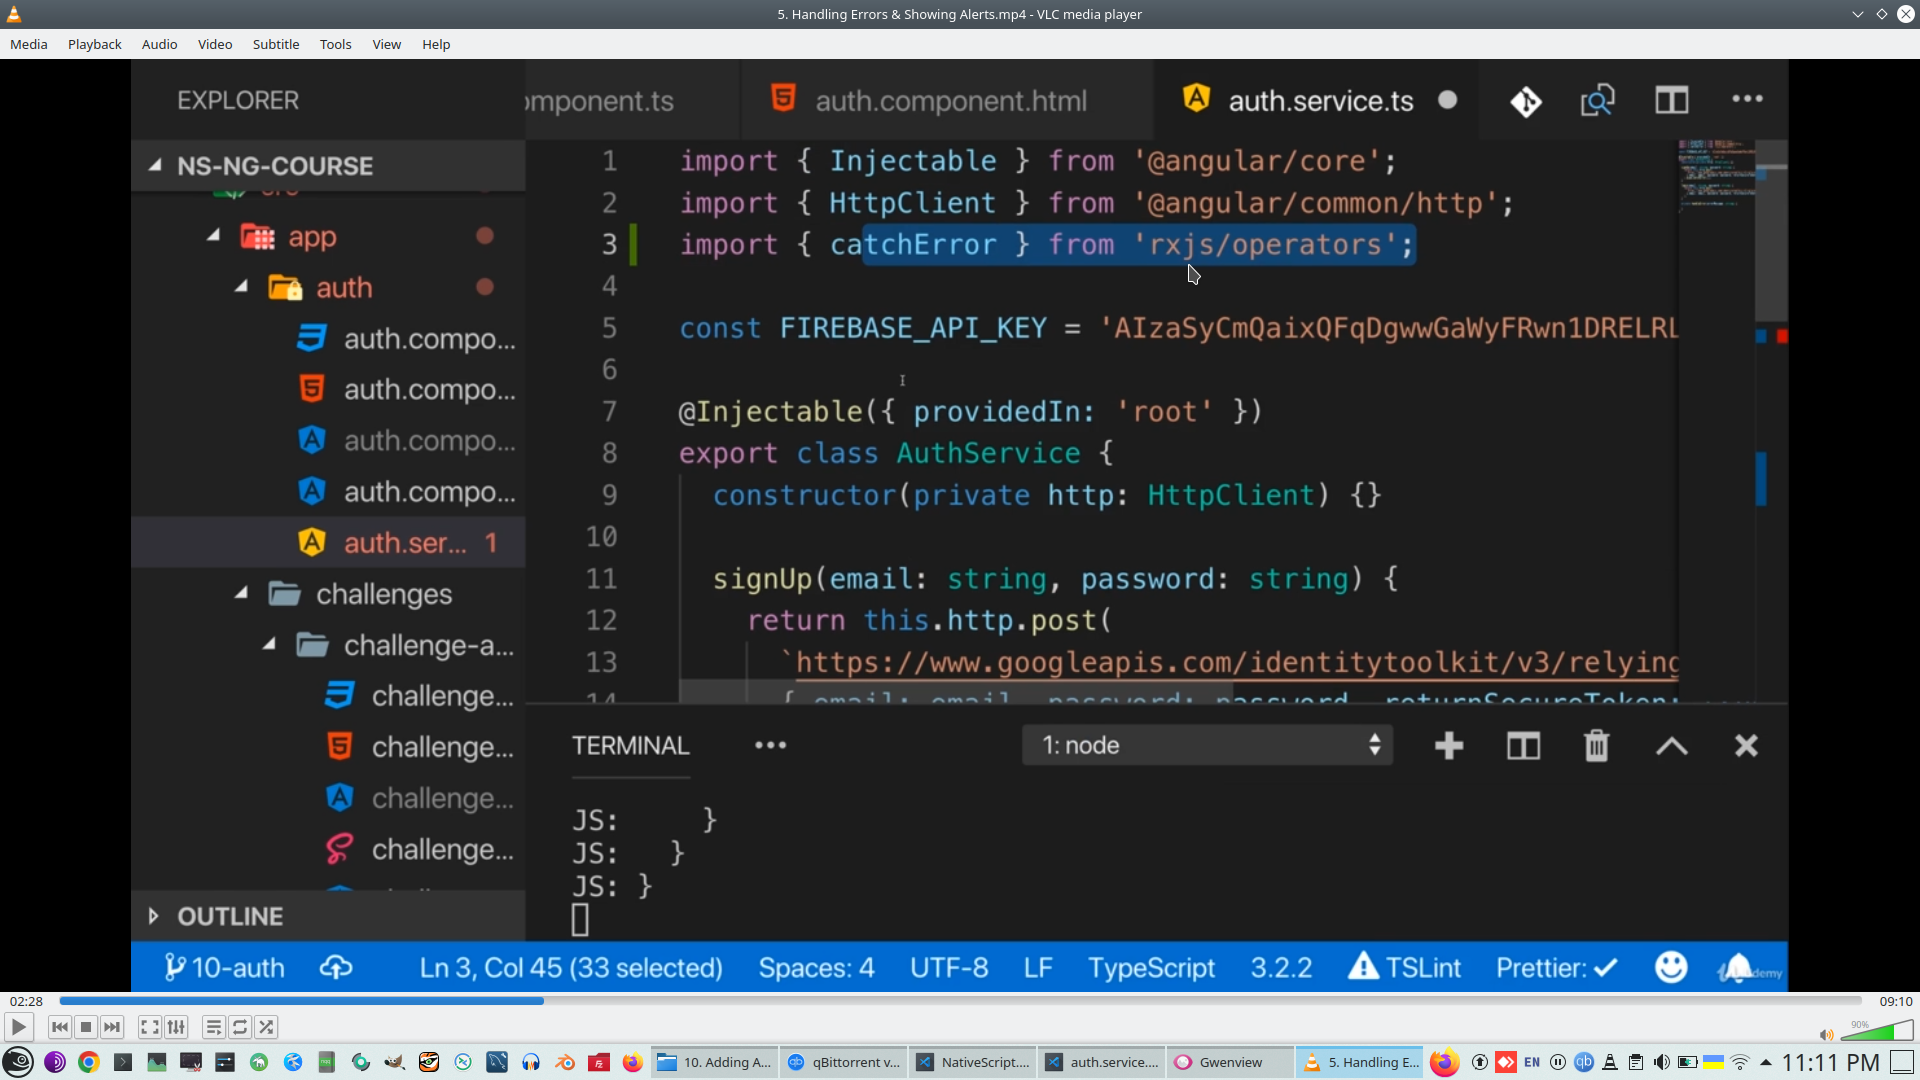Screen dimensions: 1920x1080
Task: Toggle random shuffle playback
Action: click(x=266, y=1027)
